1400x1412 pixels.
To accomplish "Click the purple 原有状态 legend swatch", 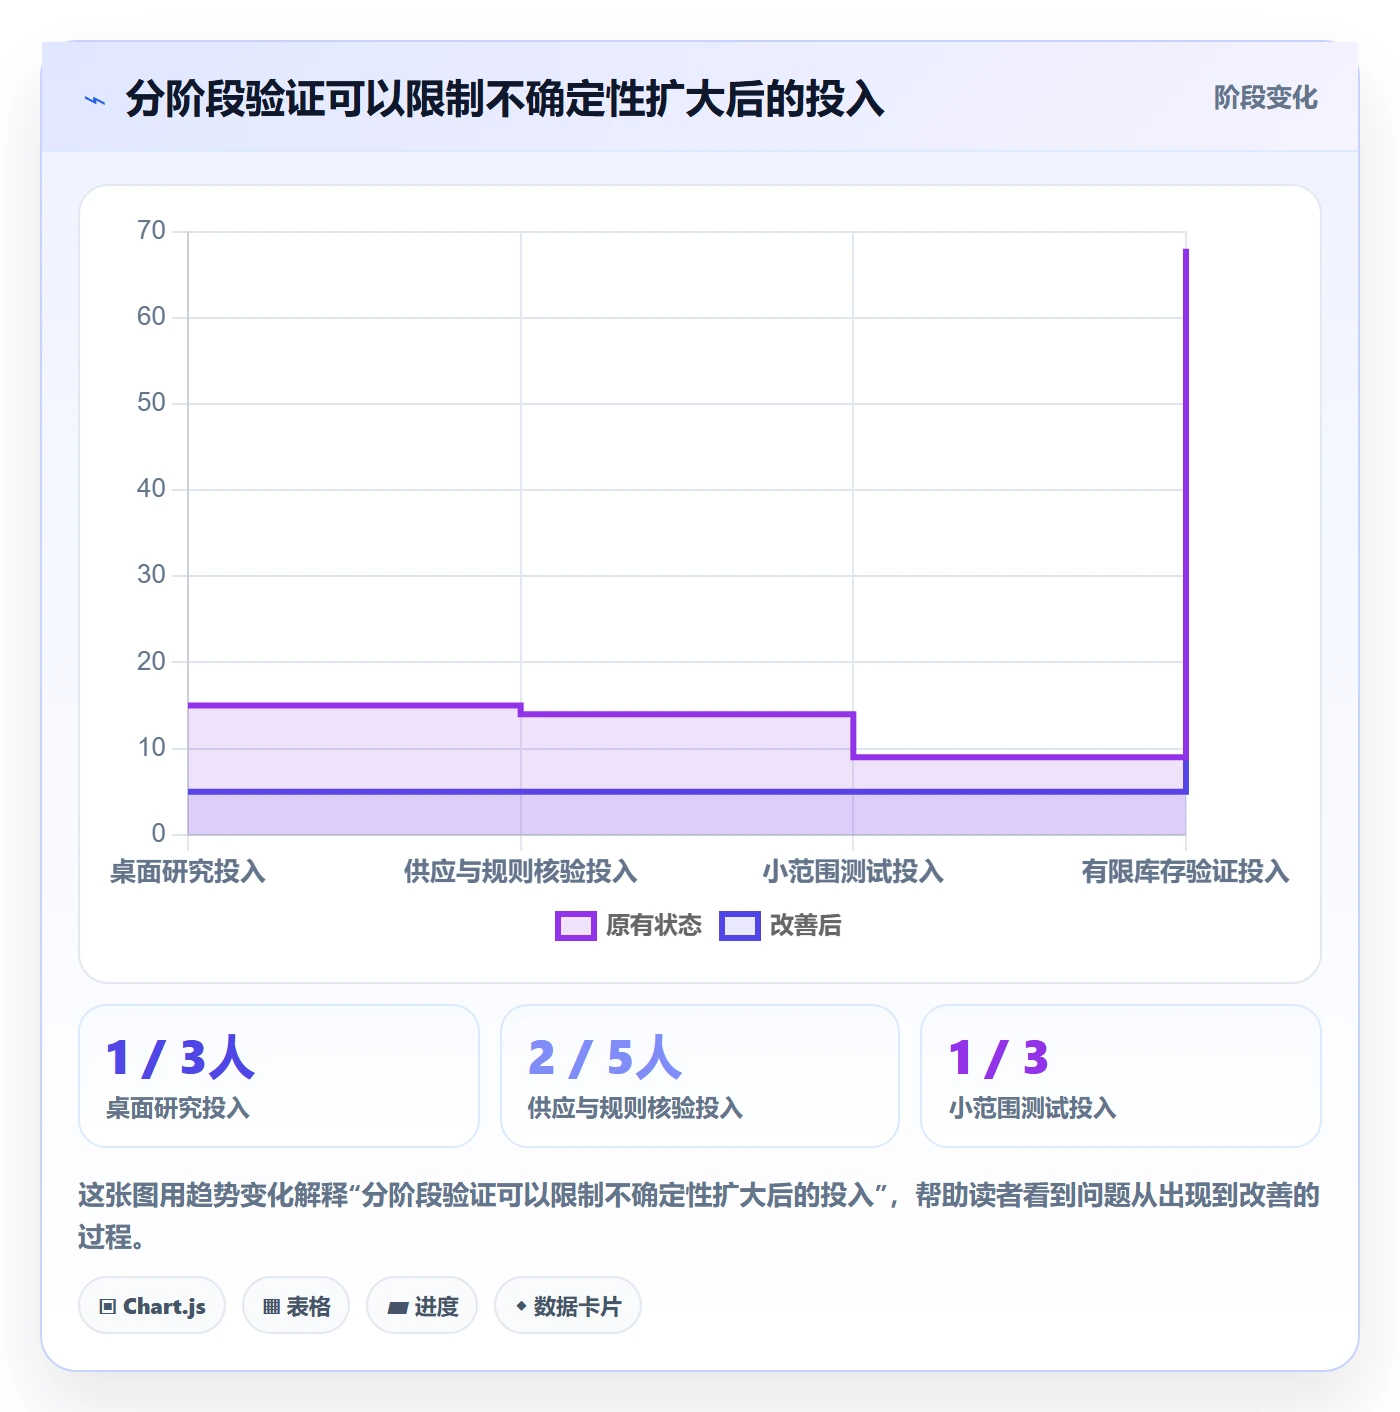I will (x=575, y=926).
